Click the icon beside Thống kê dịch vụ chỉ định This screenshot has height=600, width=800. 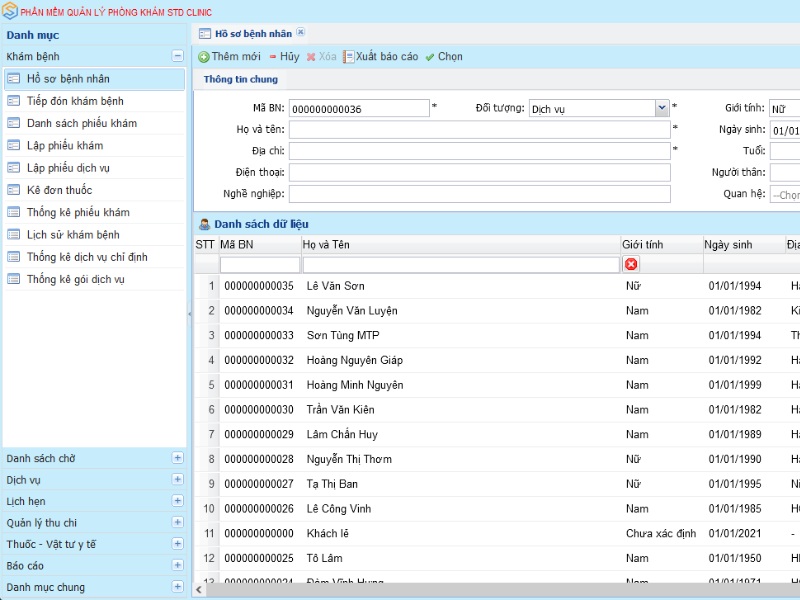(x=14, y=257)
